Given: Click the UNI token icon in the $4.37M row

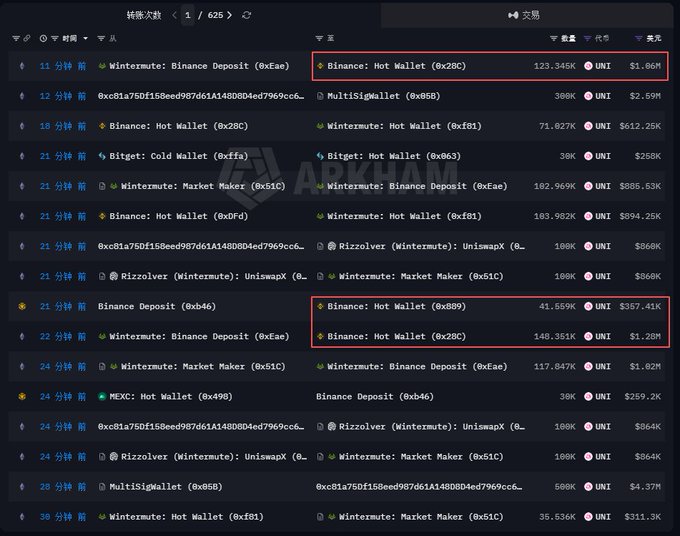Looking at the screenshot, I should point(588,487).
